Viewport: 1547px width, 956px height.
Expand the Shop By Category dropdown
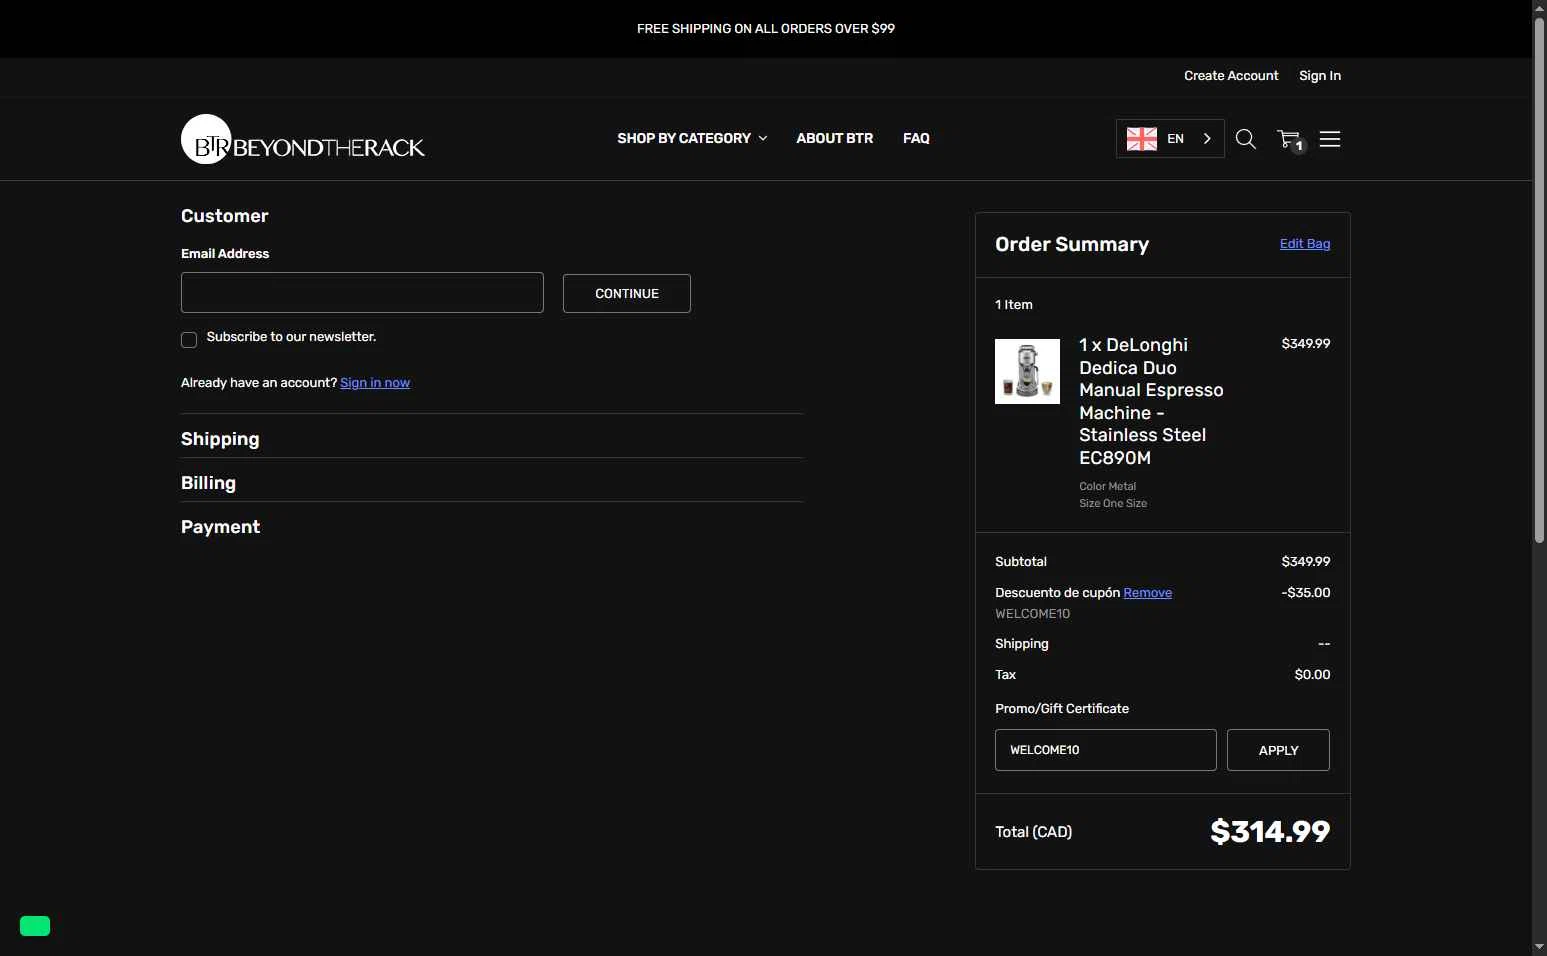(x=692, y=138)
